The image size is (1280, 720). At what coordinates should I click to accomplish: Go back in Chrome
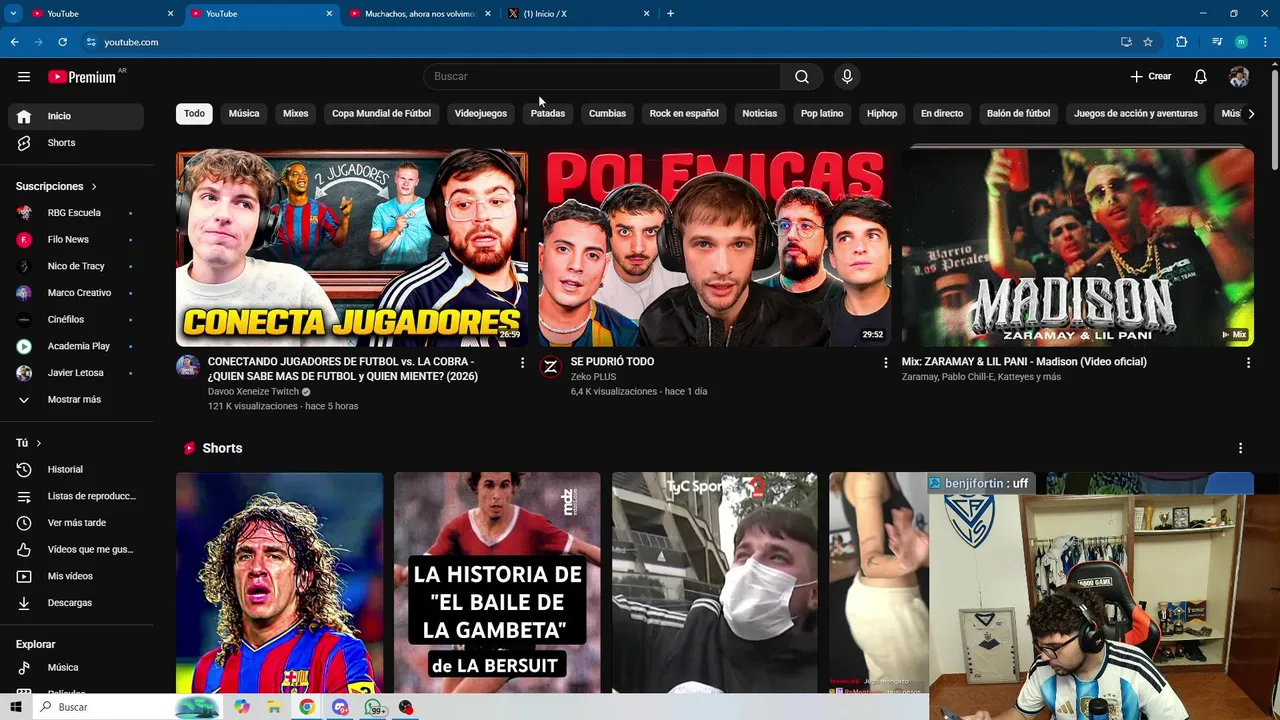(x=14, y=42)
